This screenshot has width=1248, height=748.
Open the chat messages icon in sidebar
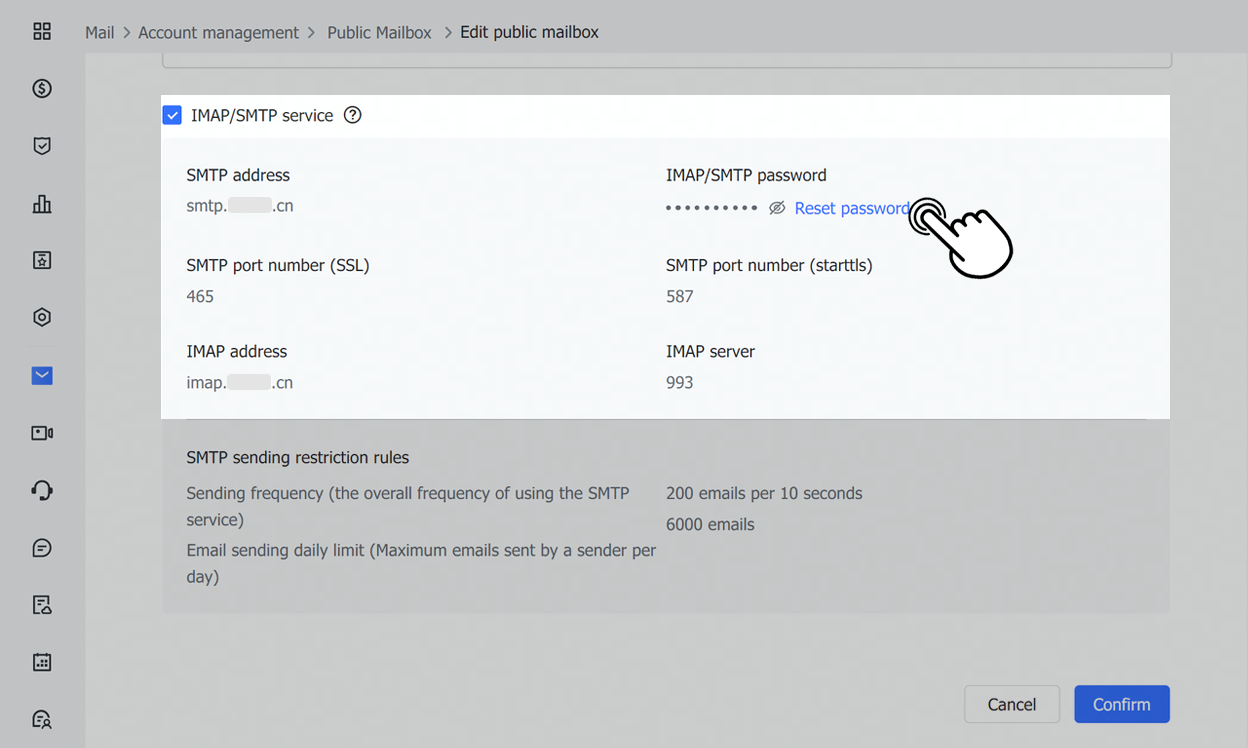(x=41, y=547)
